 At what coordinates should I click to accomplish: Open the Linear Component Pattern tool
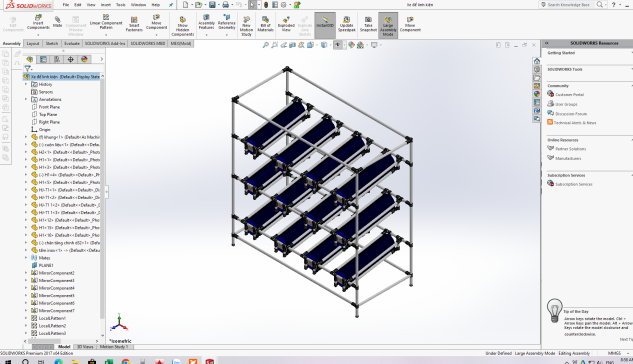[x=106, y=23]
